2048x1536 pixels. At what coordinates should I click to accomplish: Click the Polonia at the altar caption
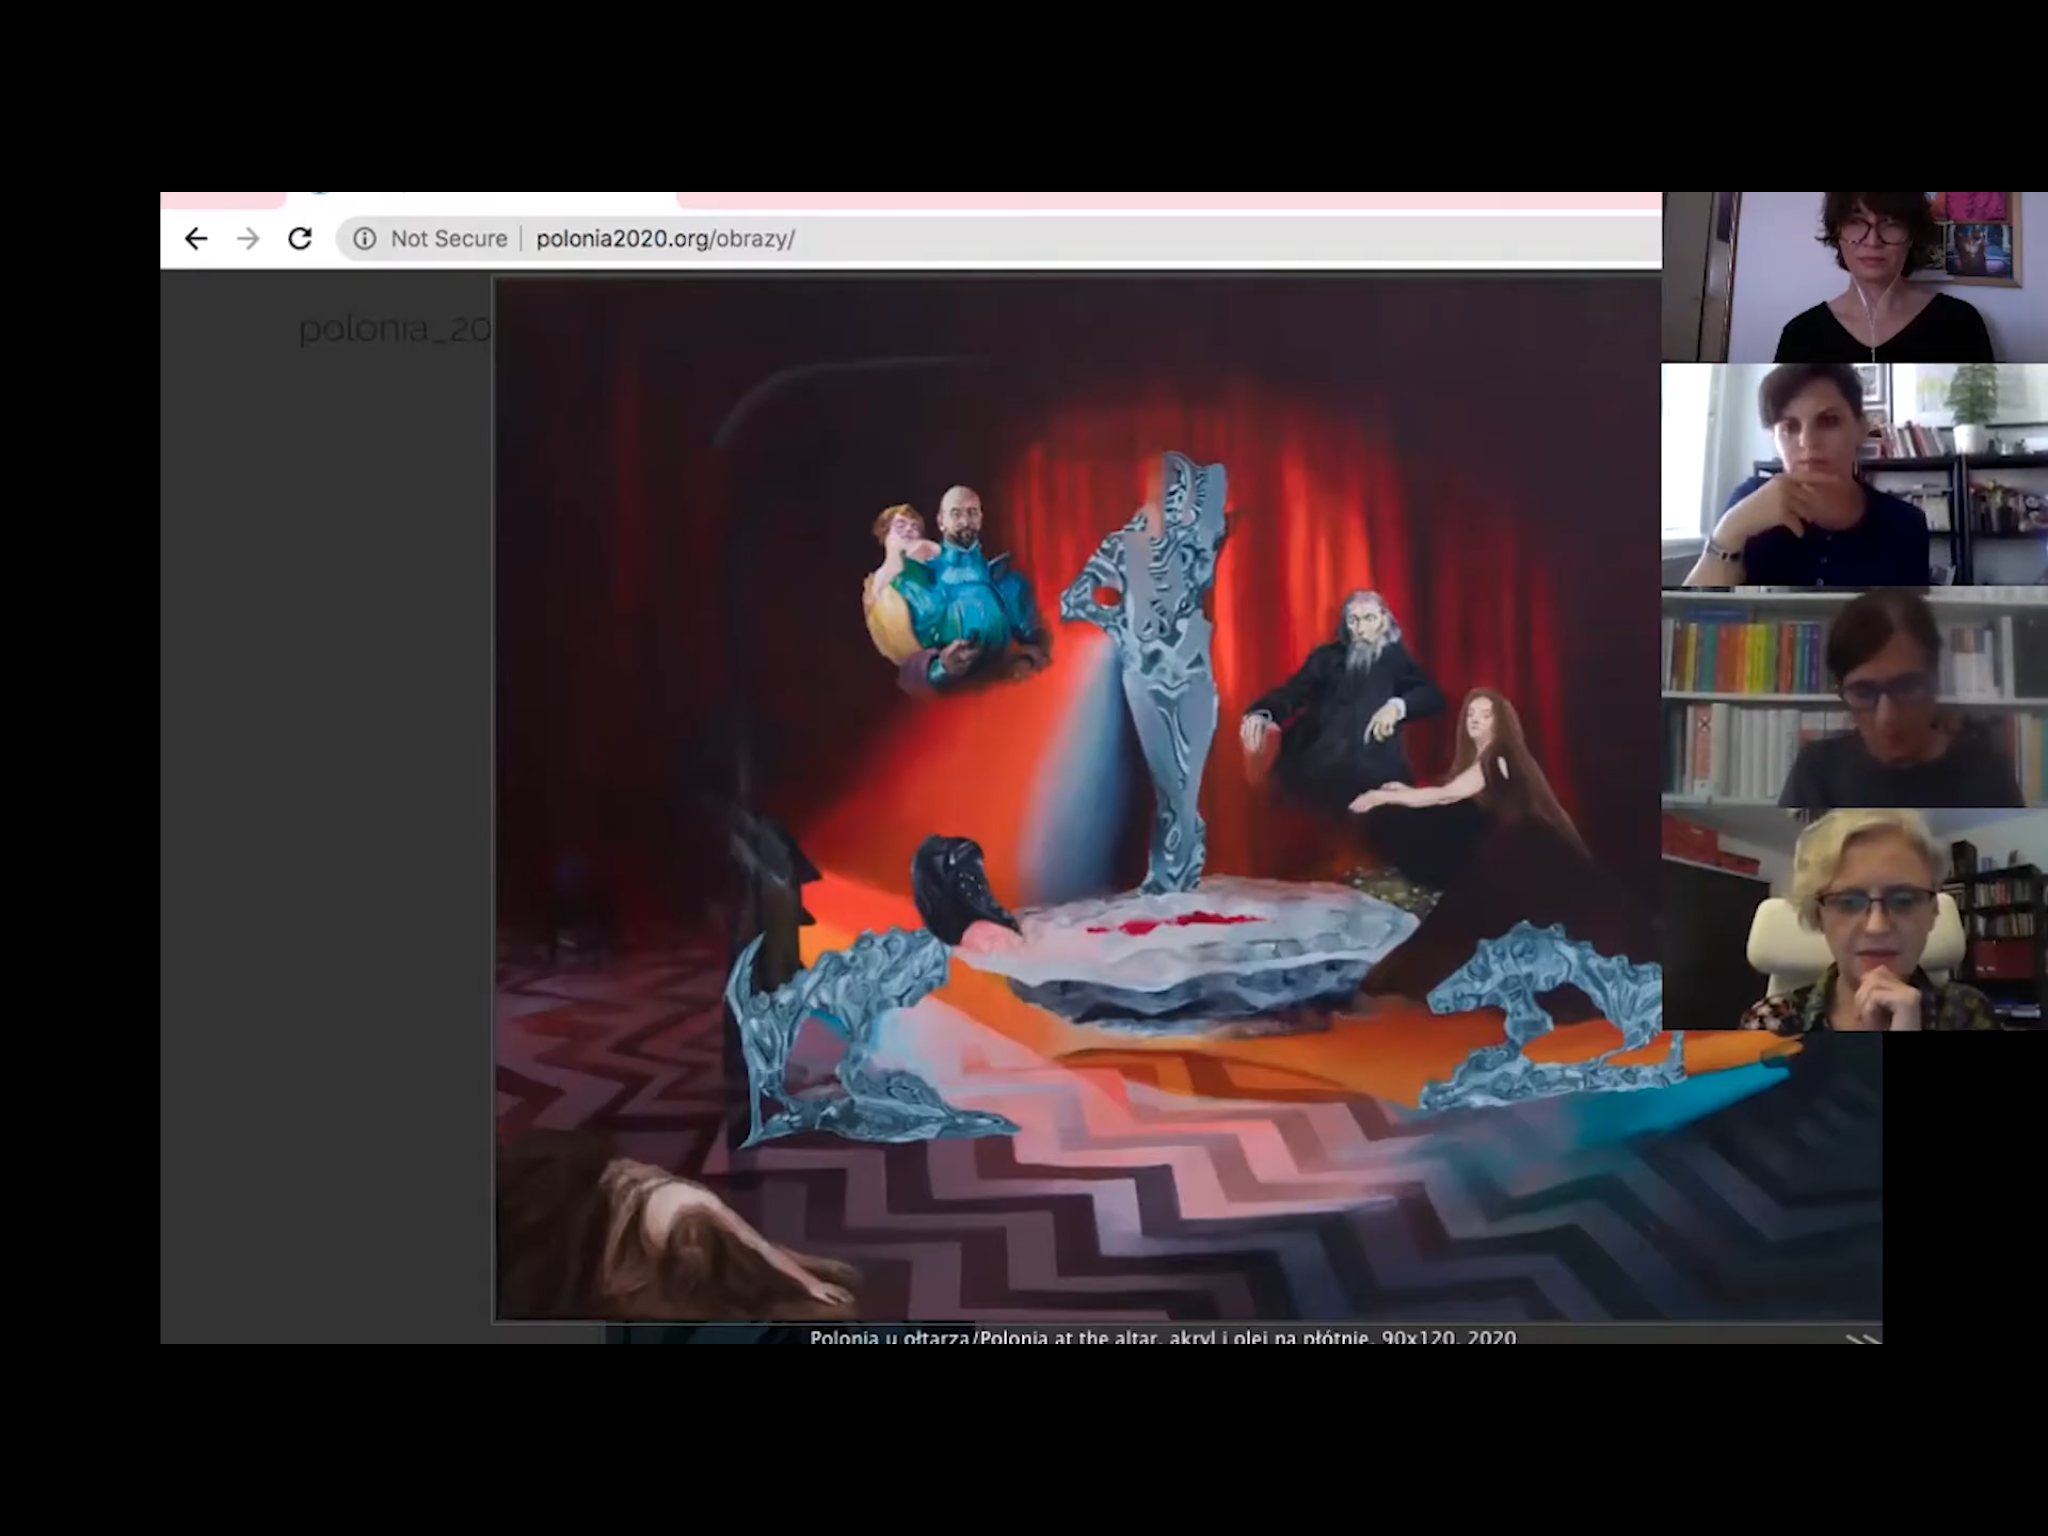pyautogui.click(x=1162, y=1337)
